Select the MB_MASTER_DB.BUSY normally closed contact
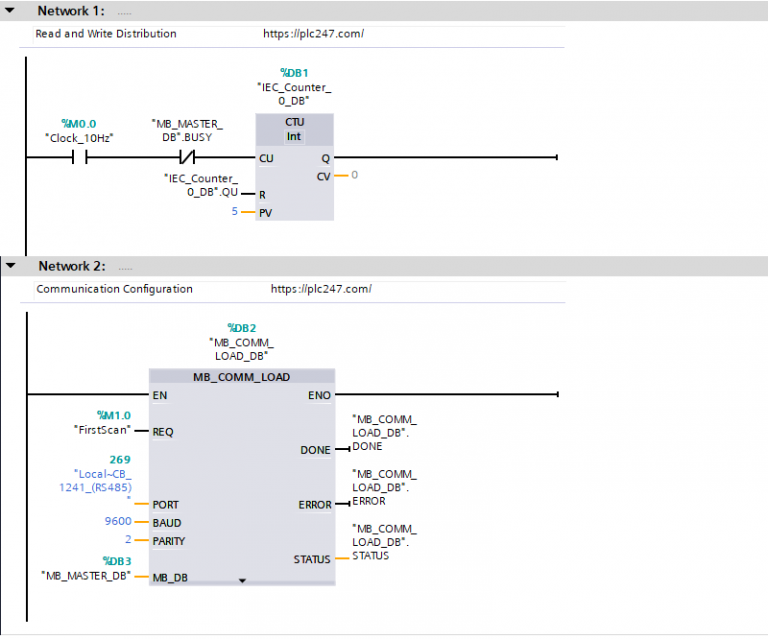 pos(187,158)
